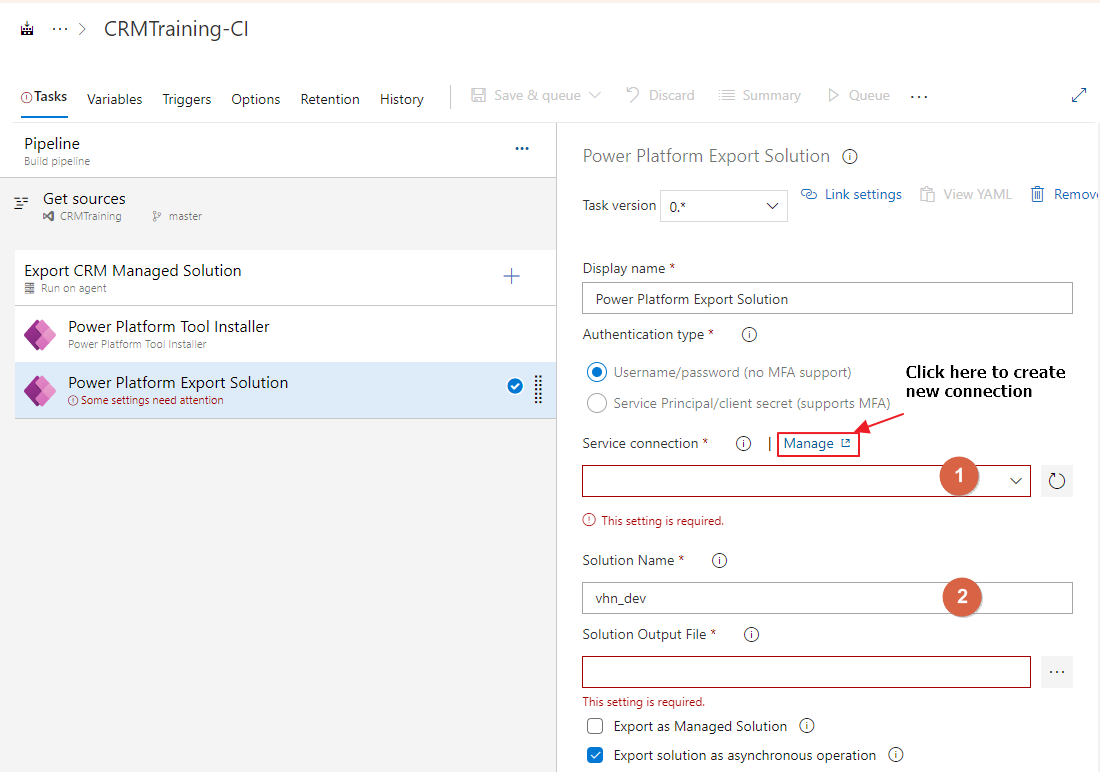The image size is (1100, 772).
Task: Click the Discard button
Action: coord(660,95)
